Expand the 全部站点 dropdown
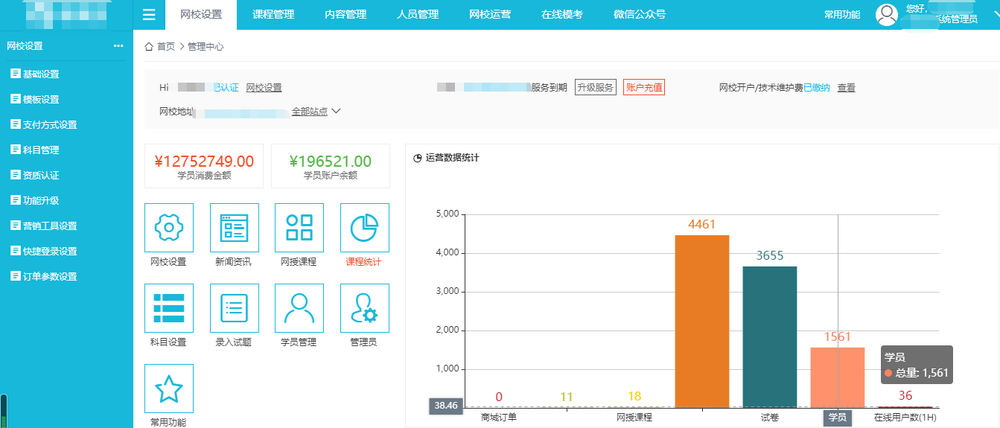This screenshot has width=1000, height=428. [x=316, y=112]
